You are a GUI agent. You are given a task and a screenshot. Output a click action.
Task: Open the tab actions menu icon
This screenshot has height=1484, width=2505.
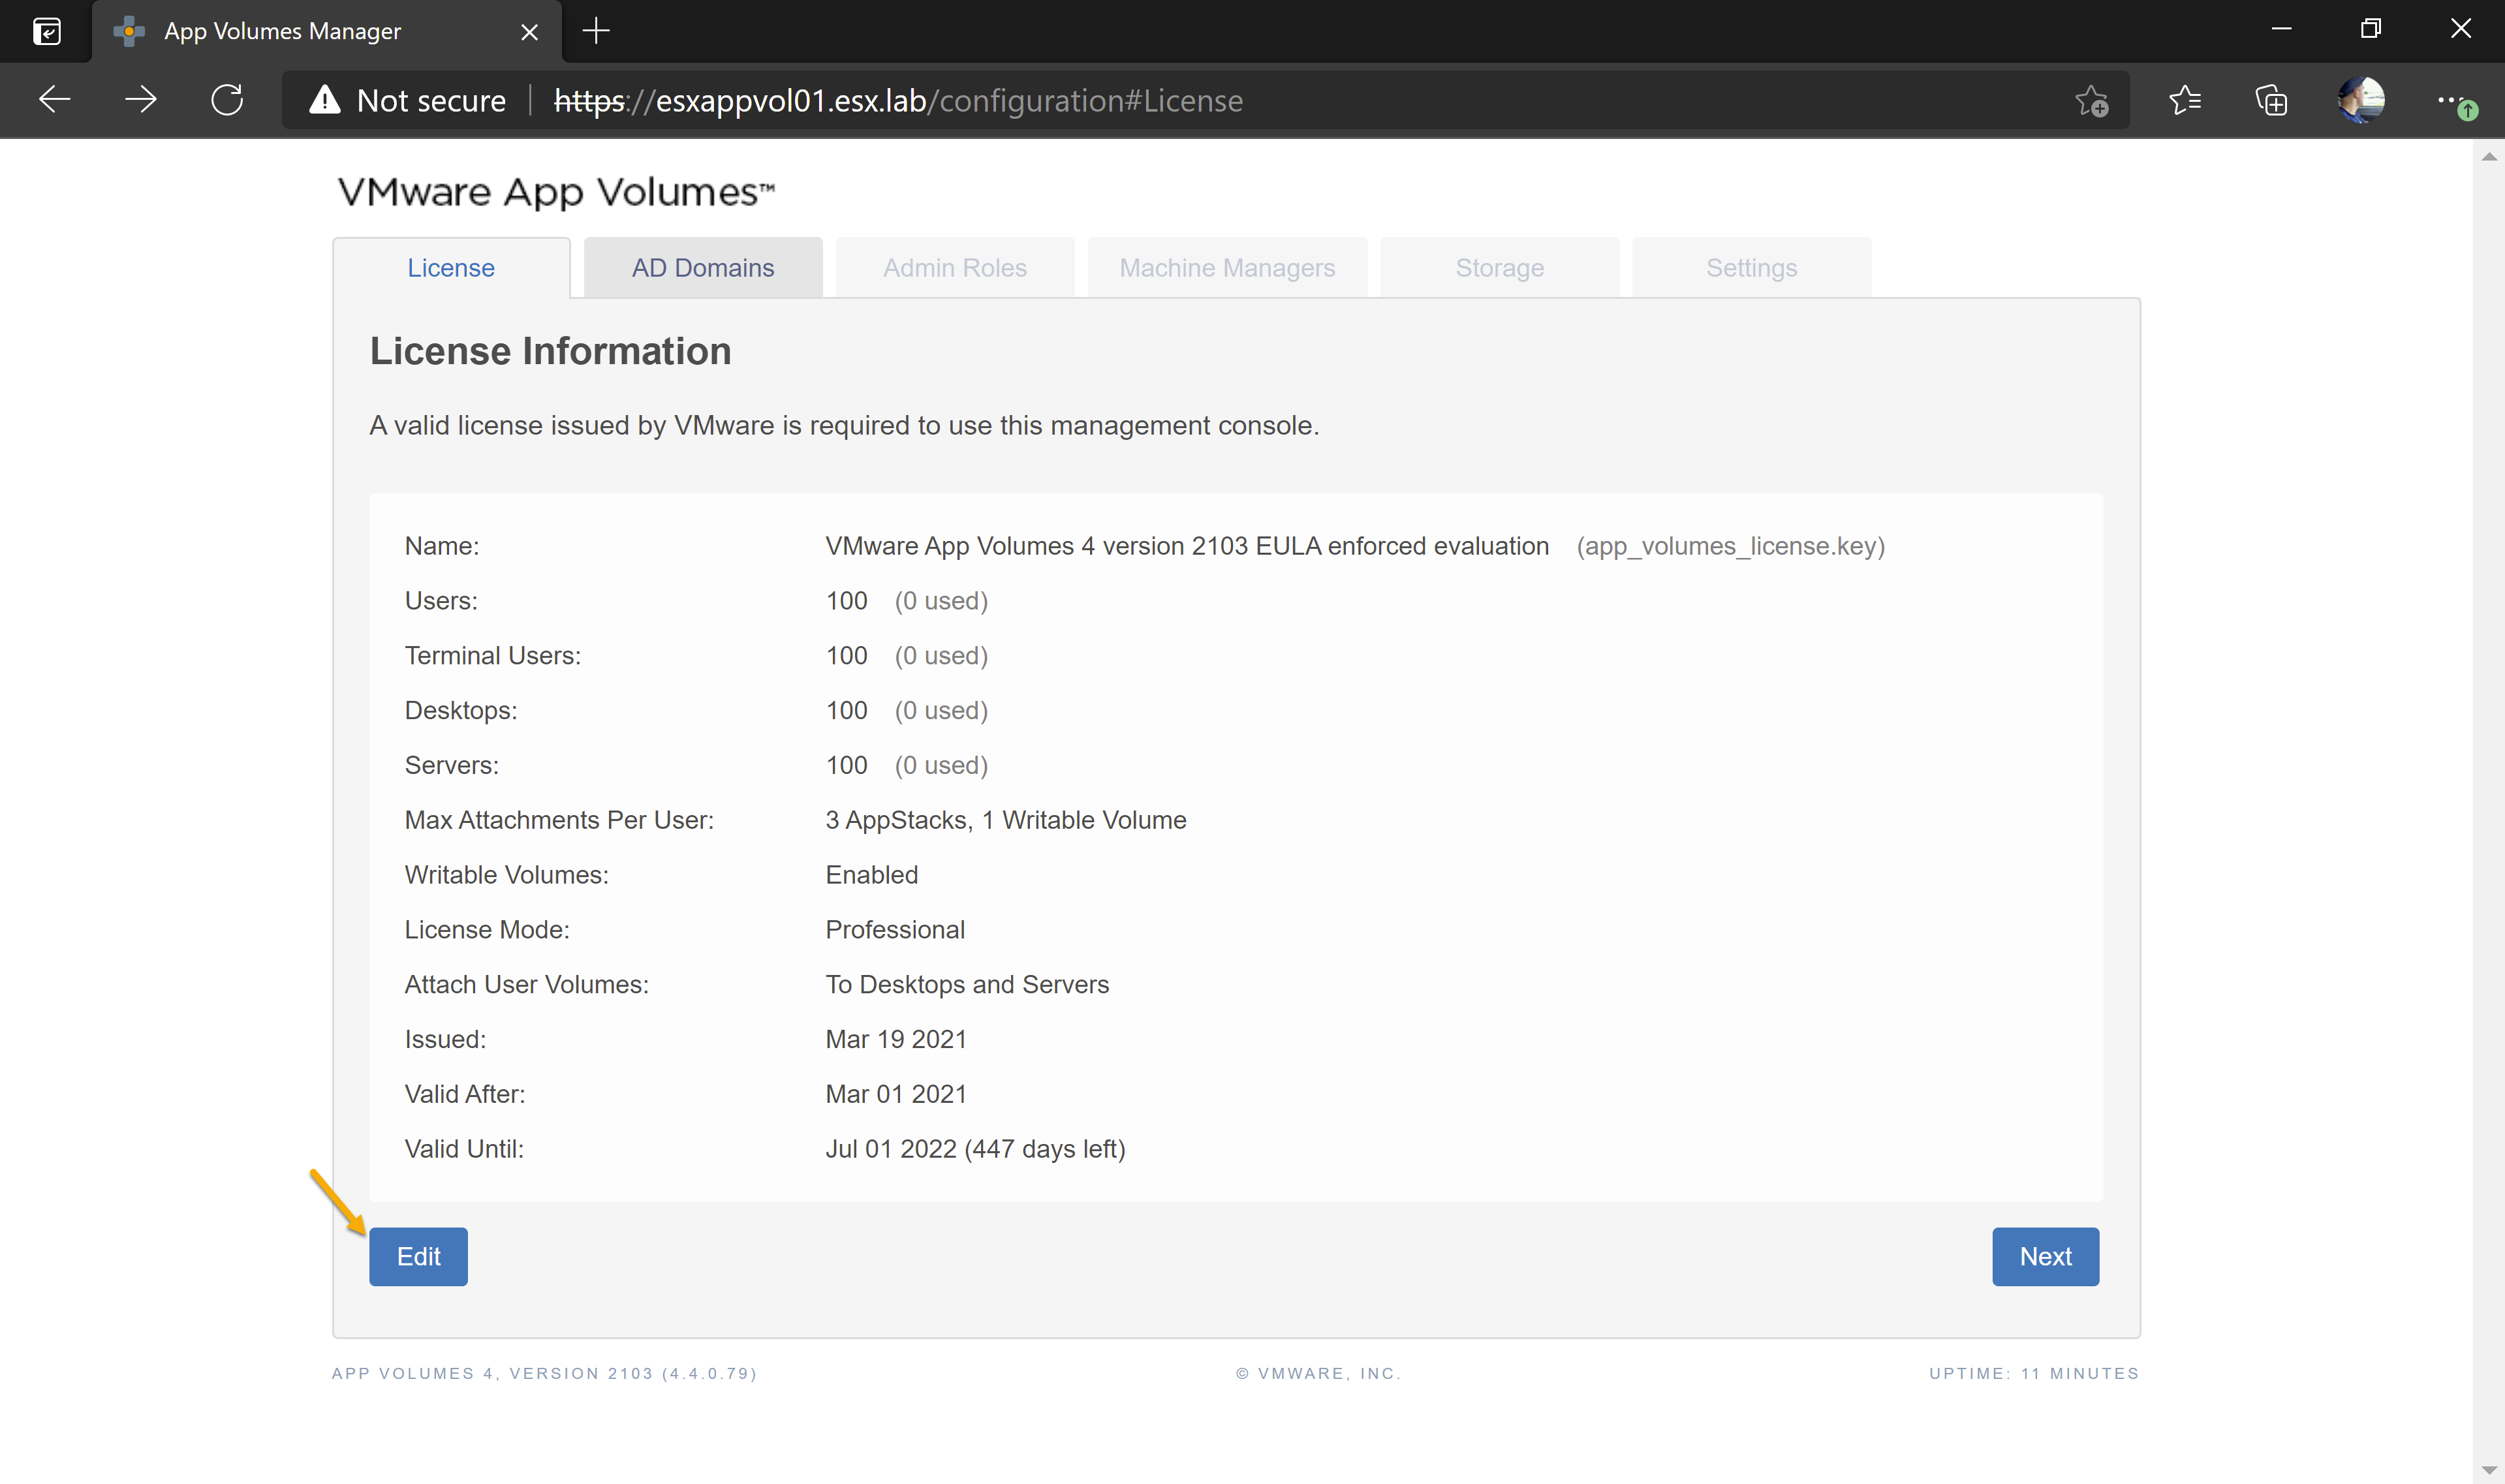pos(47,31)
